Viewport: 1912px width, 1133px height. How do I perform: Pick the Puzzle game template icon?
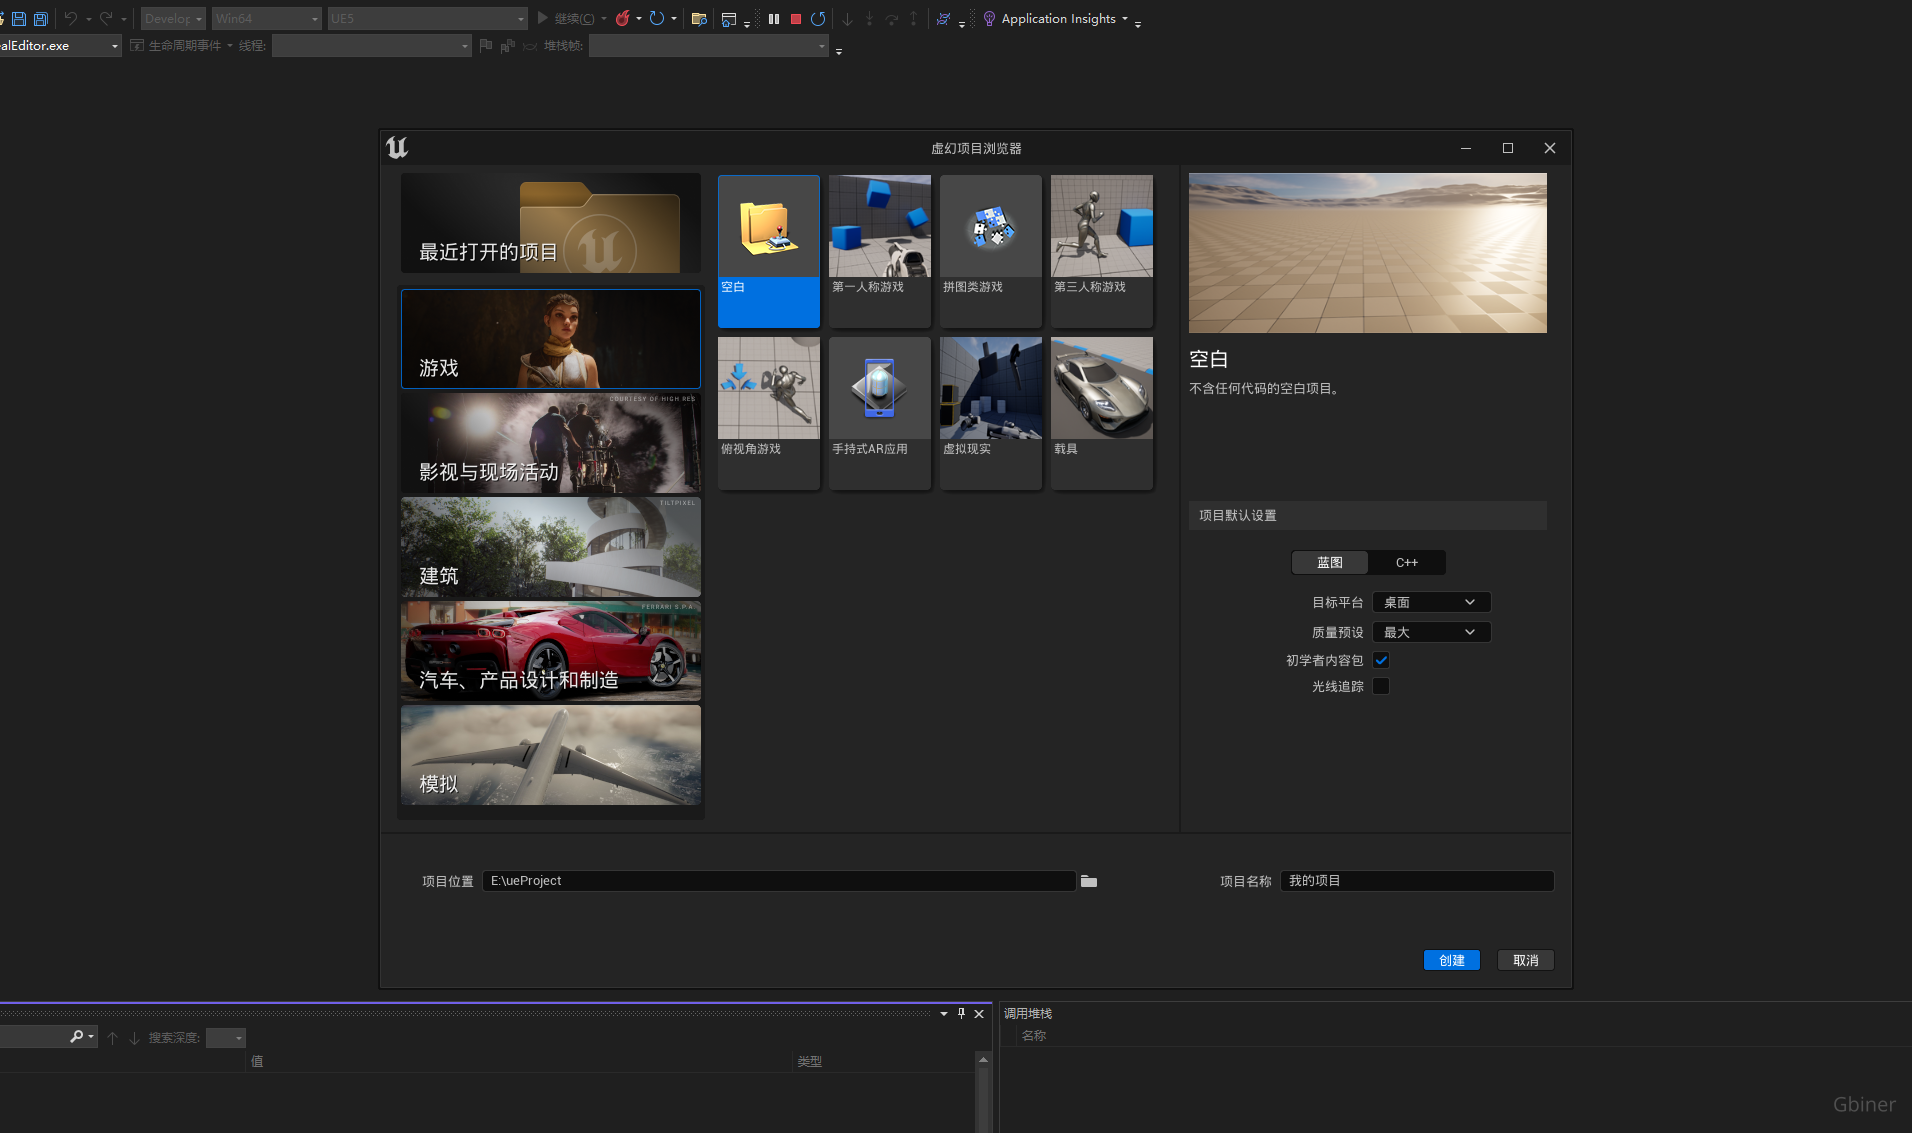990,228
